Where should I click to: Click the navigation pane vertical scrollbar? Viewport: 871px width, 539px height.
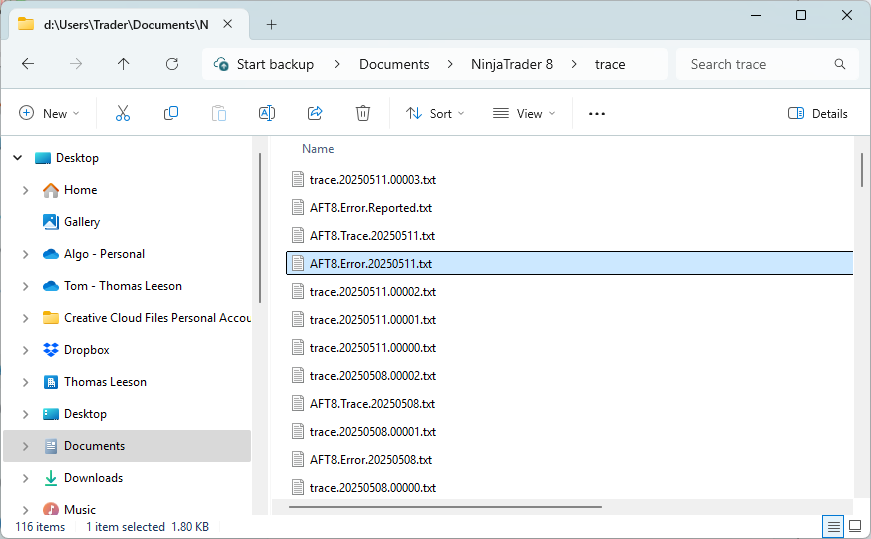coord(259,228)
